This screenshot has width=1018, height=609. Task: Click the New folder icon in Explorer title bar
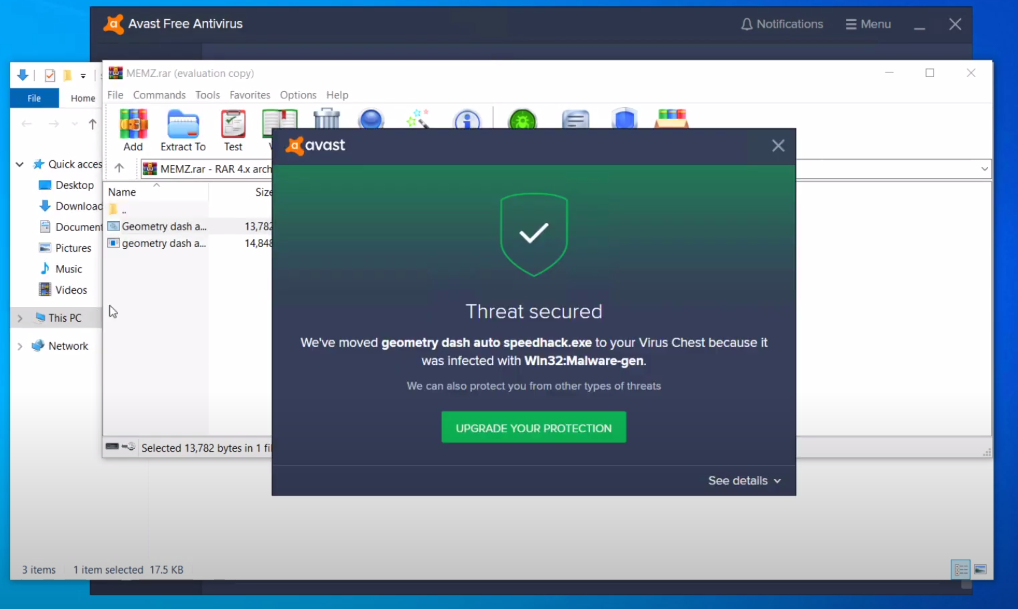(x=68, y=75)
